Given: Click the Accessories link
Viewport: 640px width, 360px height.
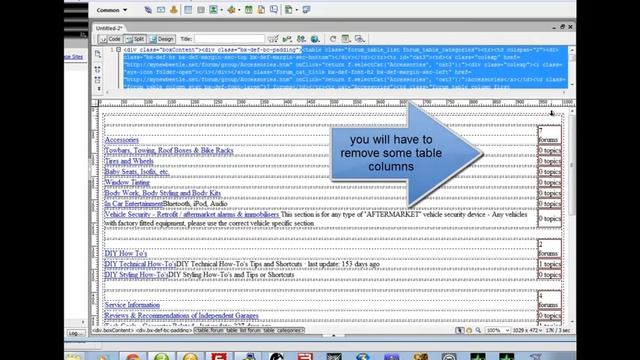Looking at the screenshot, I should point(122,140).
